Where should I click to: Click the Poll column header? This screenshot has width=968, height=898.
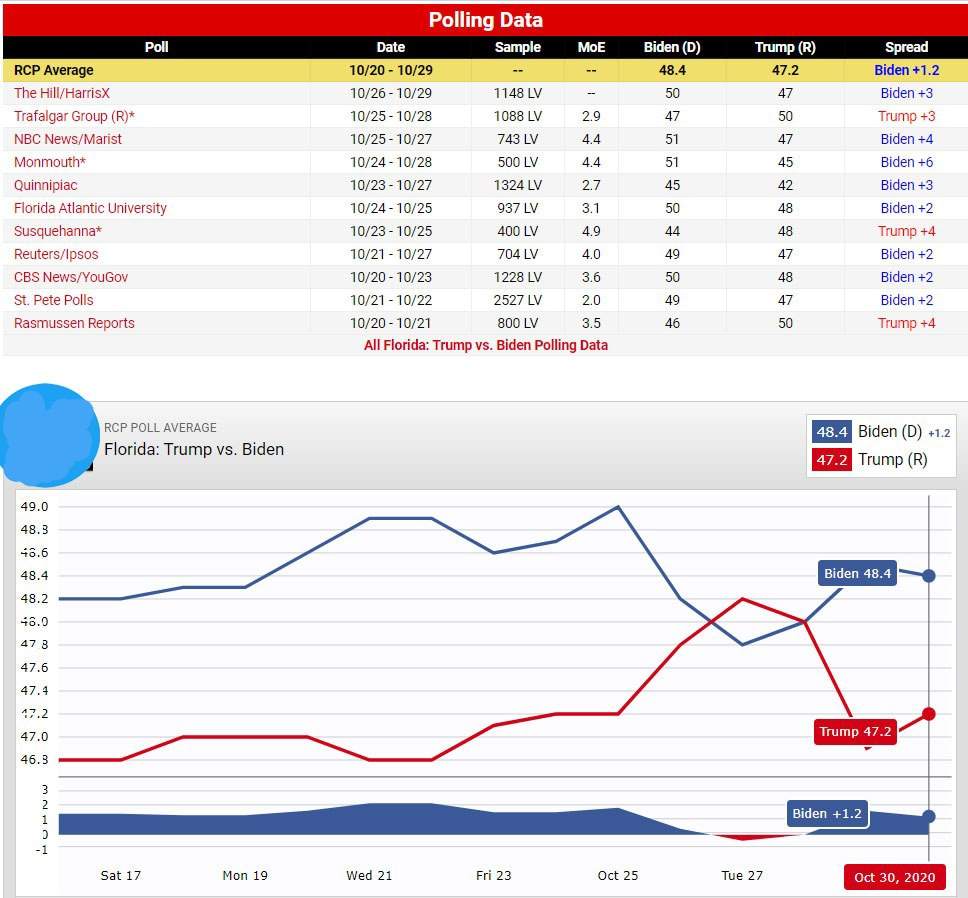point(156,48)
